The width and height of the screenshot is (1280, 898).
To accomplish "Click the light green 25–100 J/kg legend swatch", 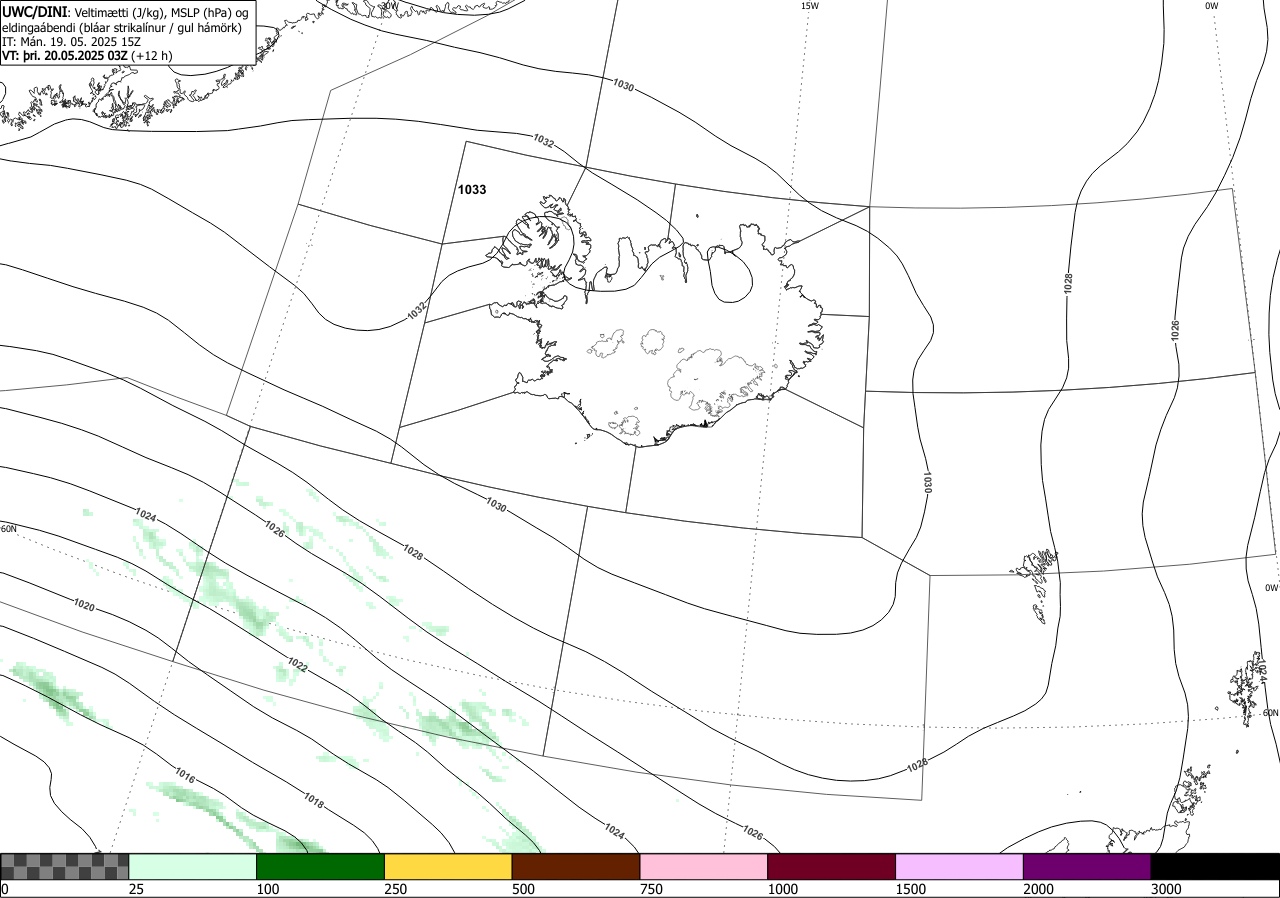I will (192, 866).
